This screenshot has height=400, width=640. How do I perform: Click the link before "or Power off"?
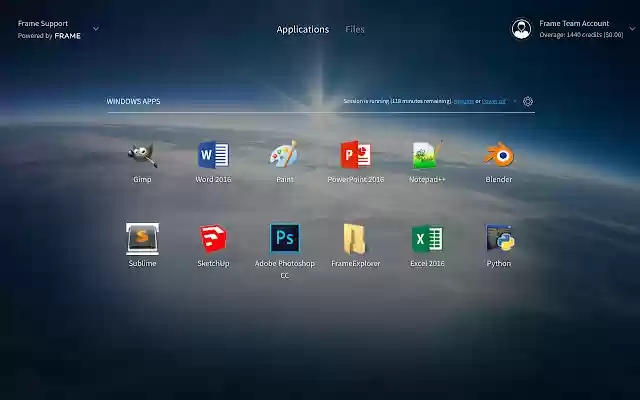pos(464,101)
